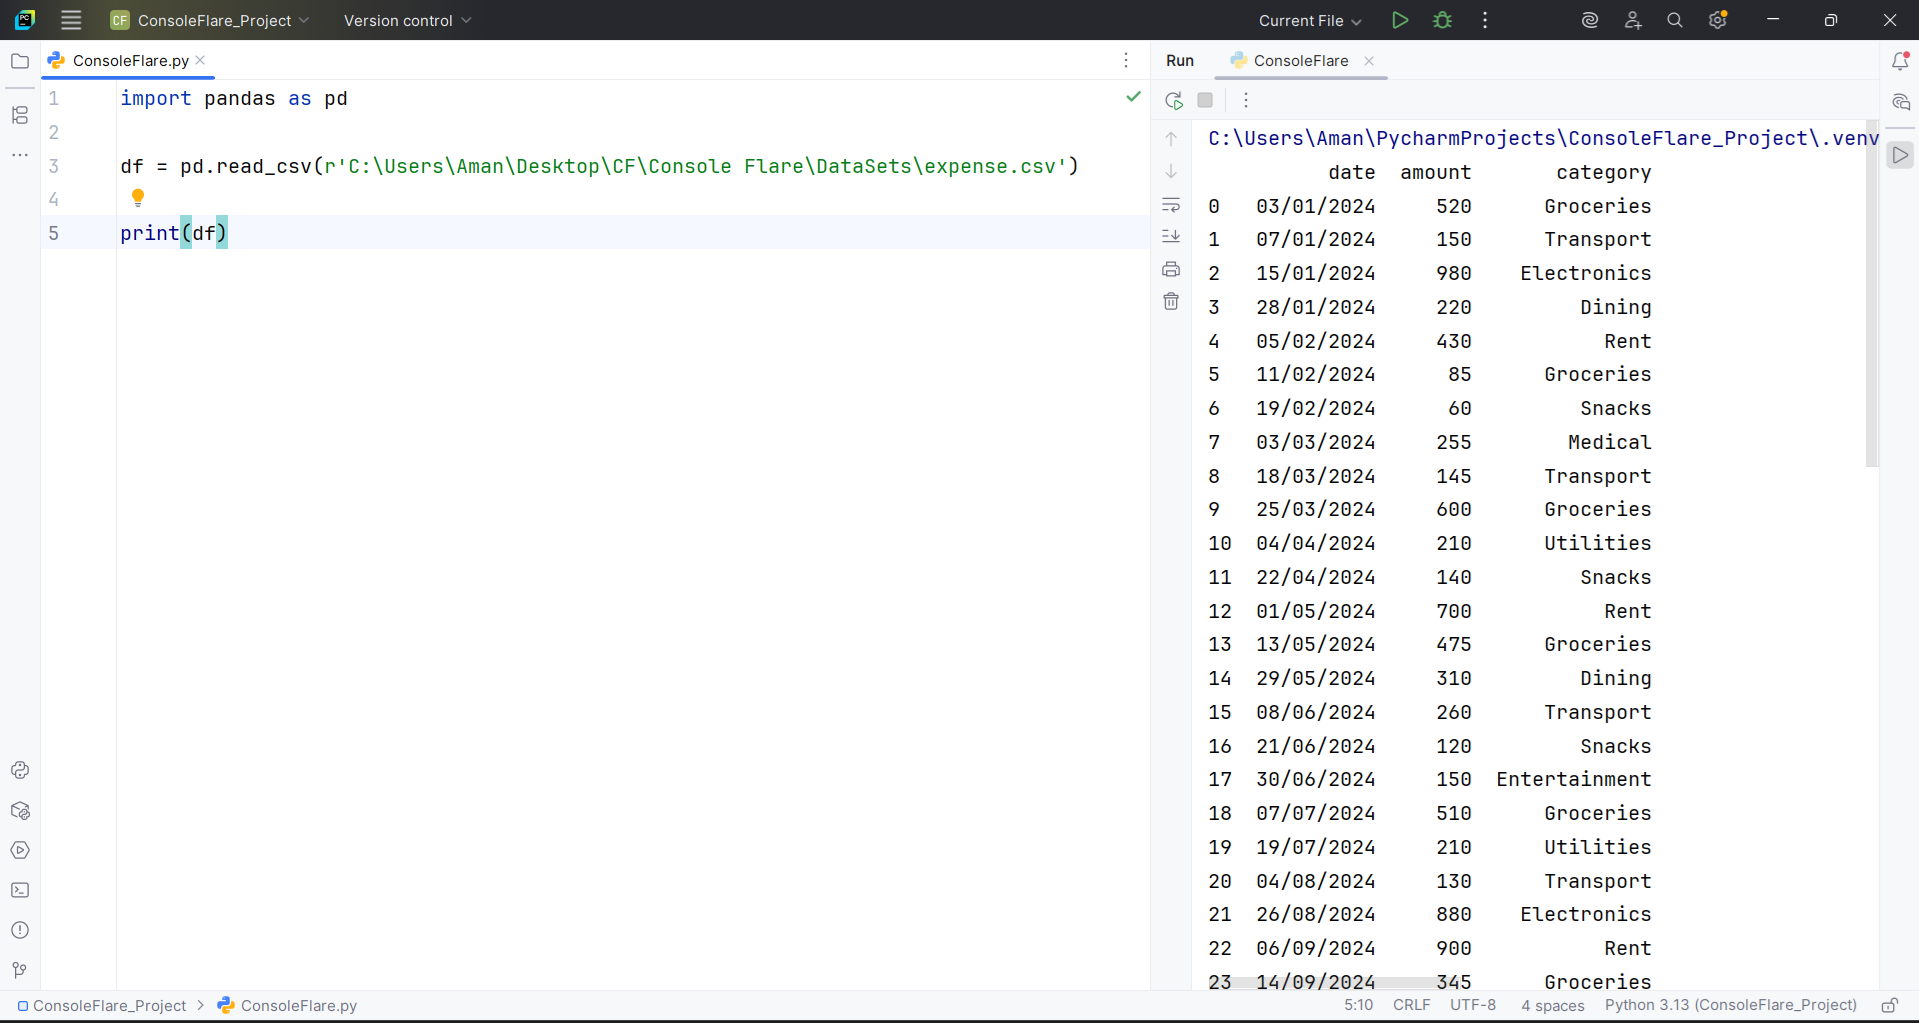Open the main hamburger menu
The width and height of the screenshot is (1919, 1023).
click(70, 20)
